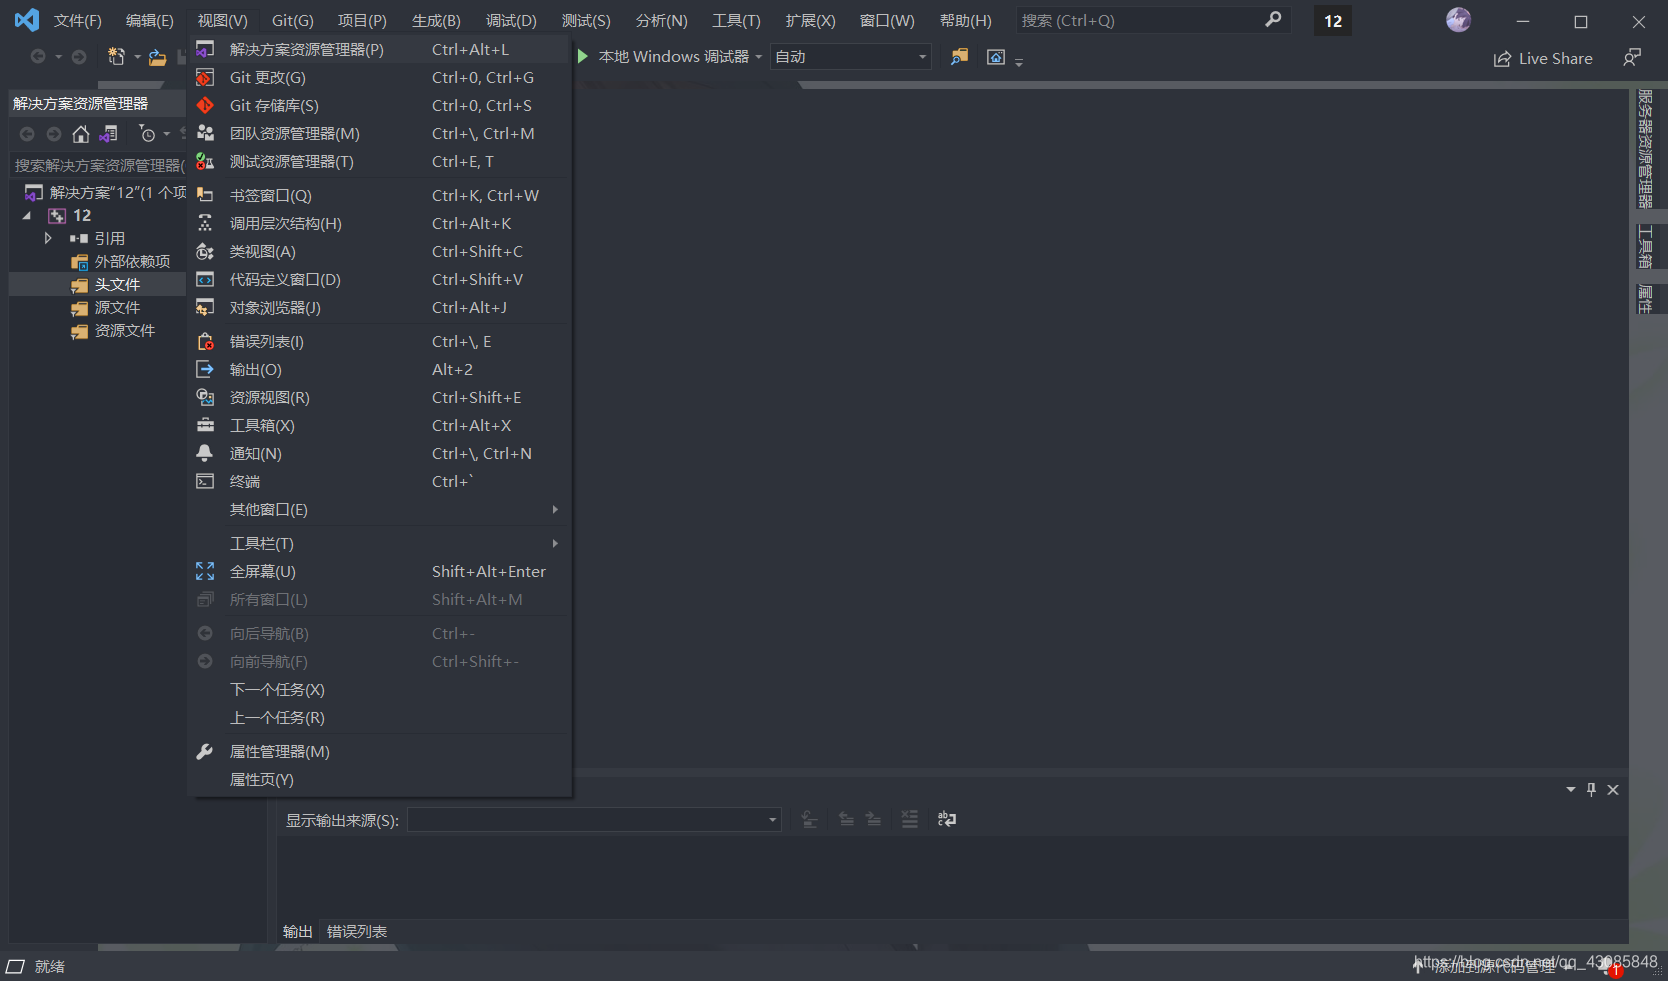Select 调用层次结构(H) menu entry
Image resolution: width=1668 pixels, height=981 pixels.
(x=380, y=223)
